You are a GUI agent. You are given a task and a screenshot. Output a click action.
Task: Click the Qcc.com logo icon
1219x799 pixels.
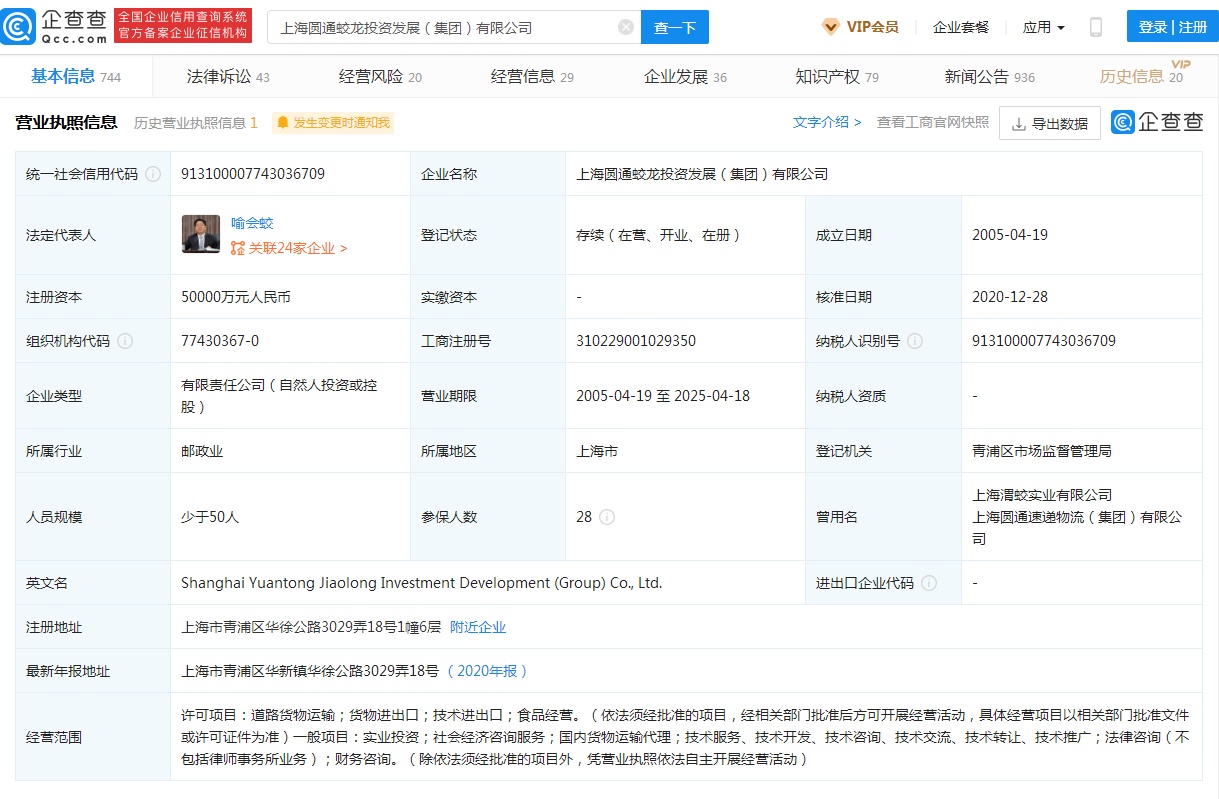(x=20, y=26)
